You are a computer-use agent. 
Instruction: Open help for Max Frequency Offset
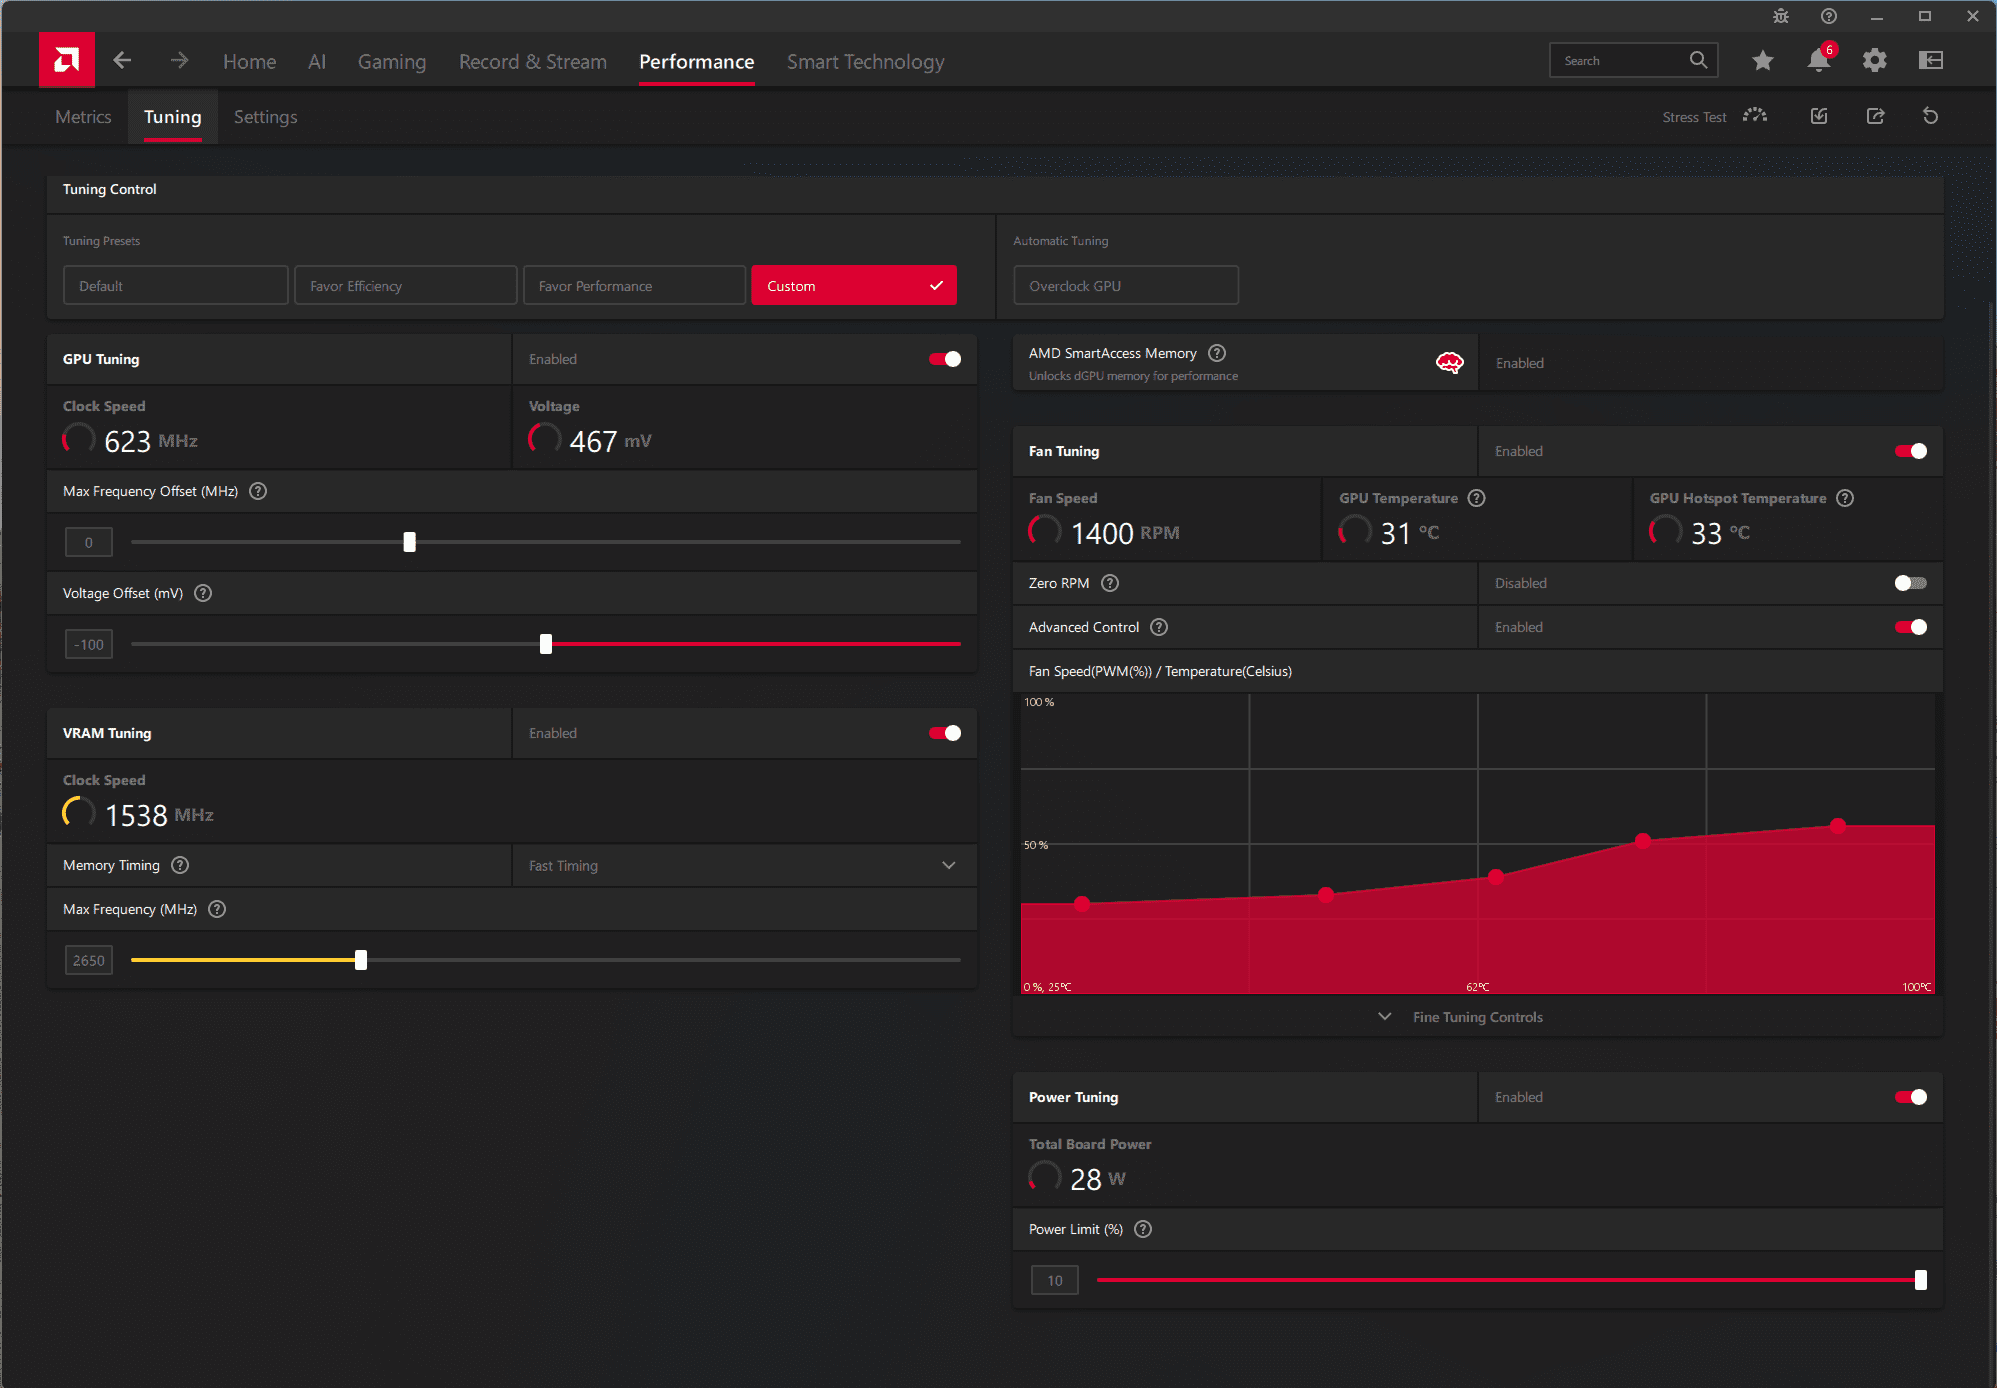(258, 491)
